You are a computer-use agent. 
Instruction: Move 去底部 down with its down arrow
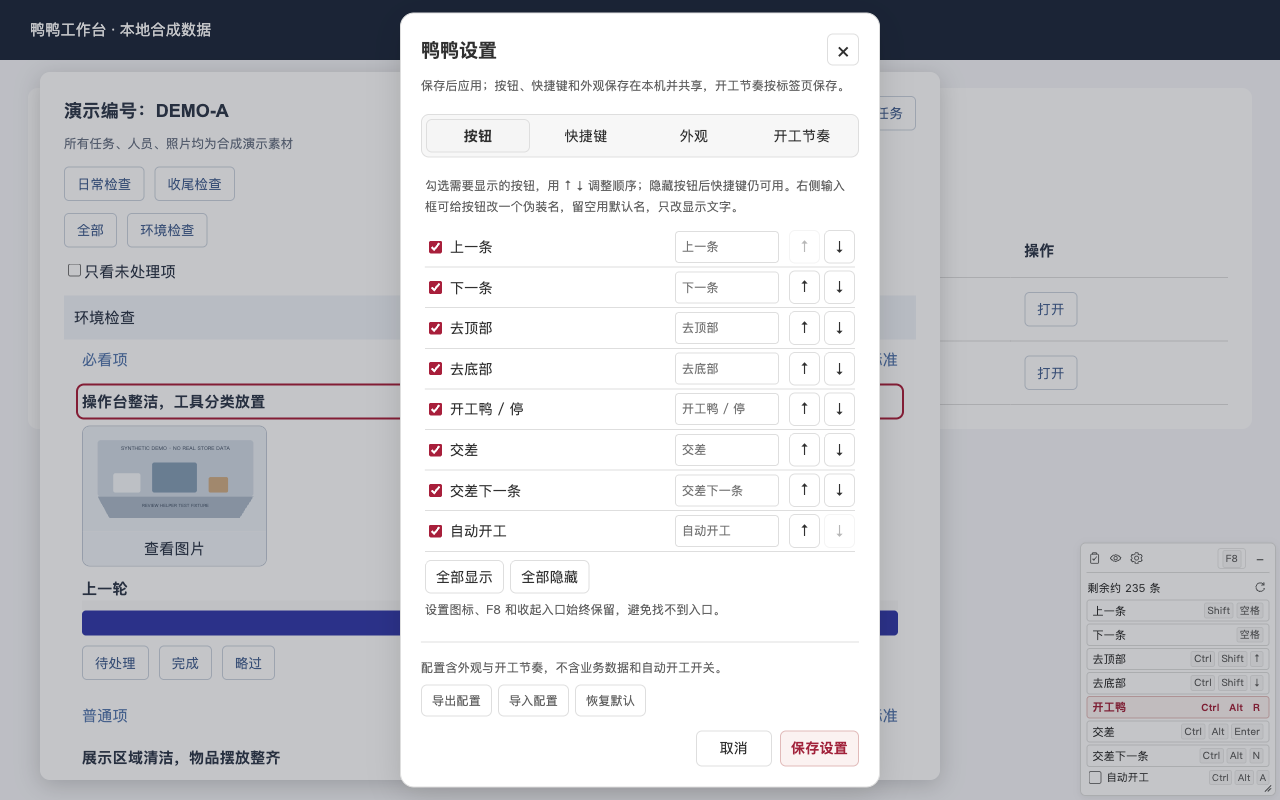click(839, 368)
